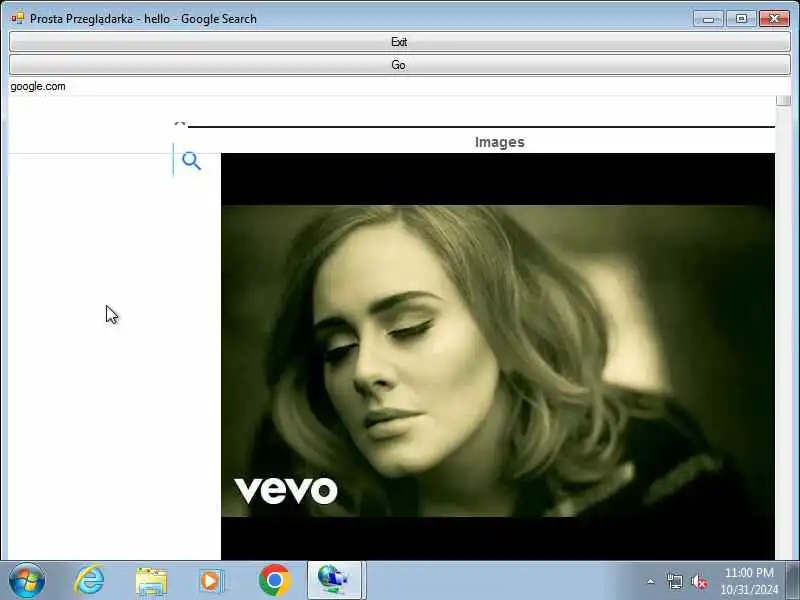Open the Images tab
This screenshot has width=800, height=600.
pyautogui.click(x=499, y=142)
